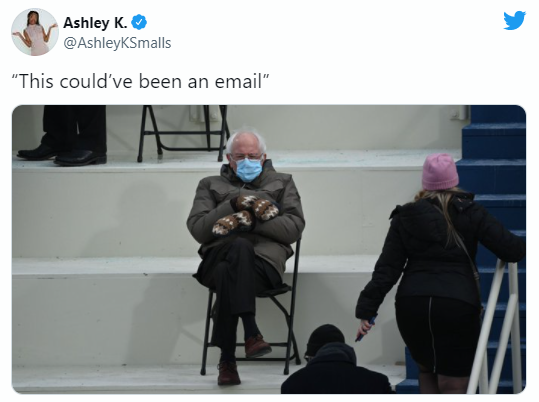Click the blue phone in woman's hand
The image size is (539, 402).
coord(366,328)
